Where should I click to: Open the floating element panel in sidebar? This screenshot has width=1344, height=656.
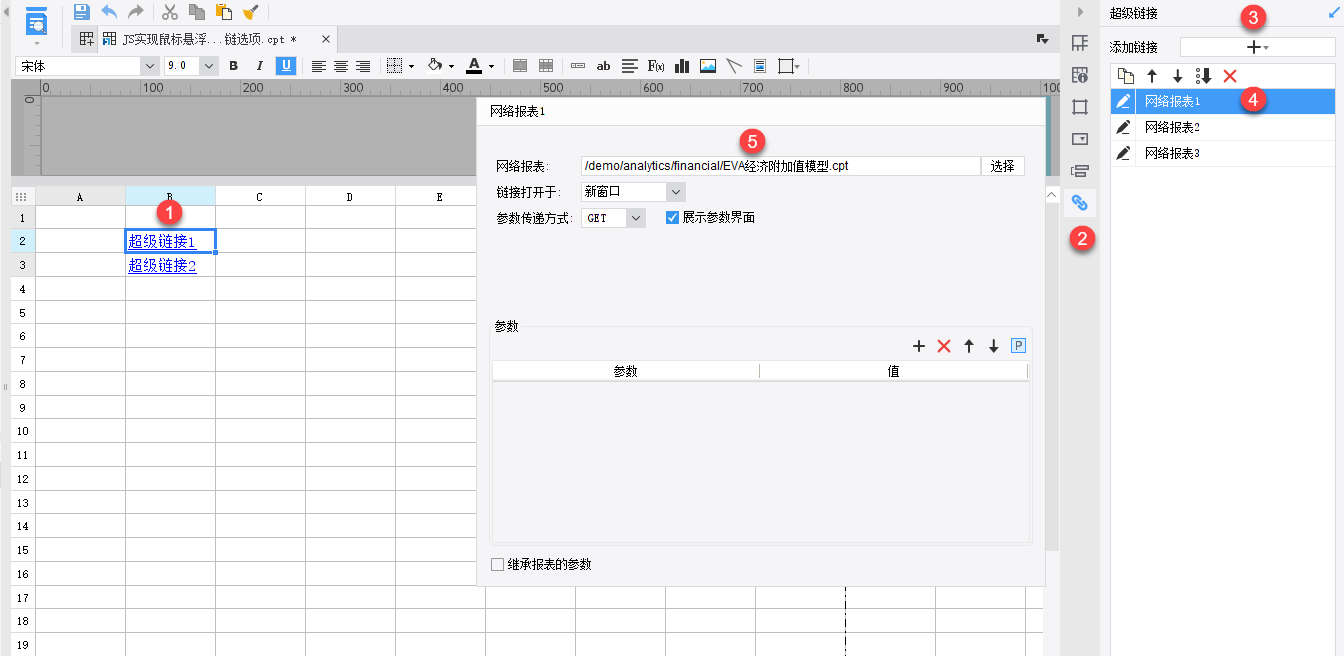click(1080, 107)
